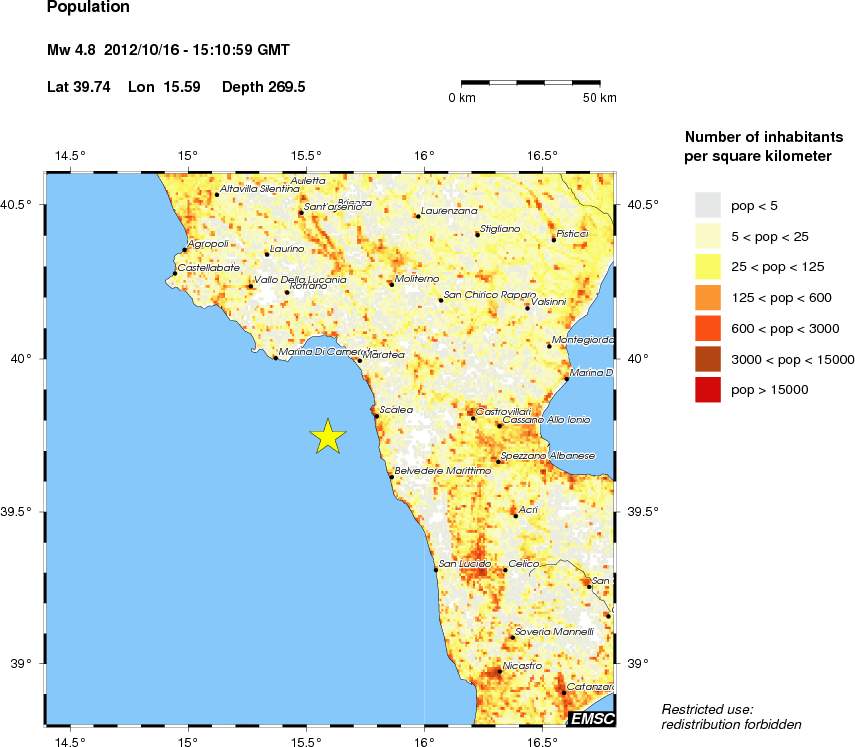Select the Acri city marker
The image size is (855, 747).
click(x=515, y=515)
